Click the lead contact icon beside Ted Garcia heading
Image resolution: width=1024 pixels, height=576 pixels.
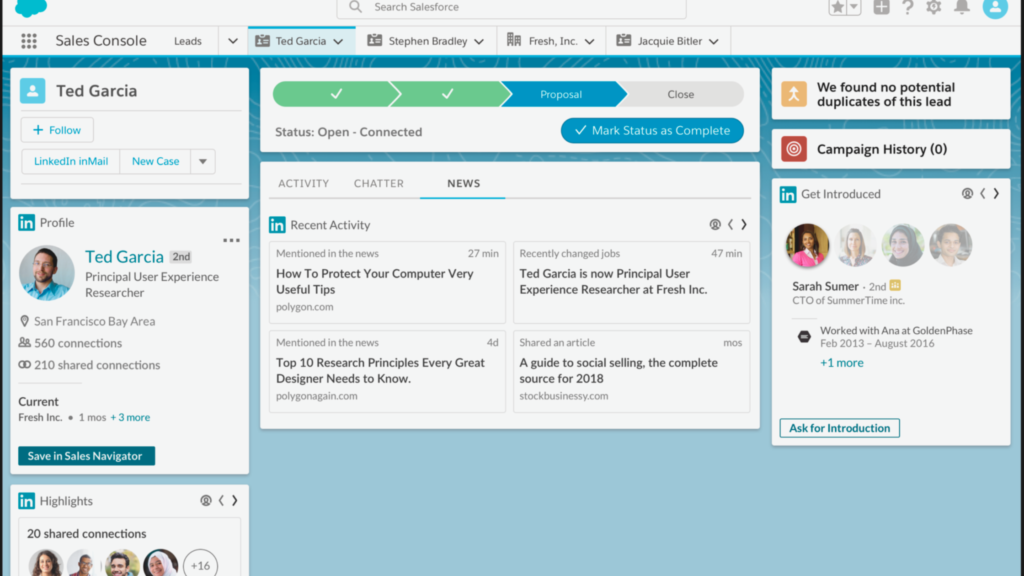(x=33, y=91)
